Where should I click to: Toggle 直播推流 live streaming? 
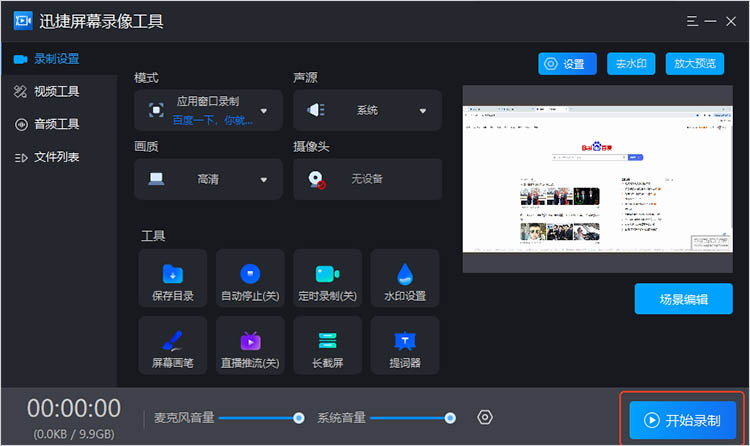(x=250, y=345)
